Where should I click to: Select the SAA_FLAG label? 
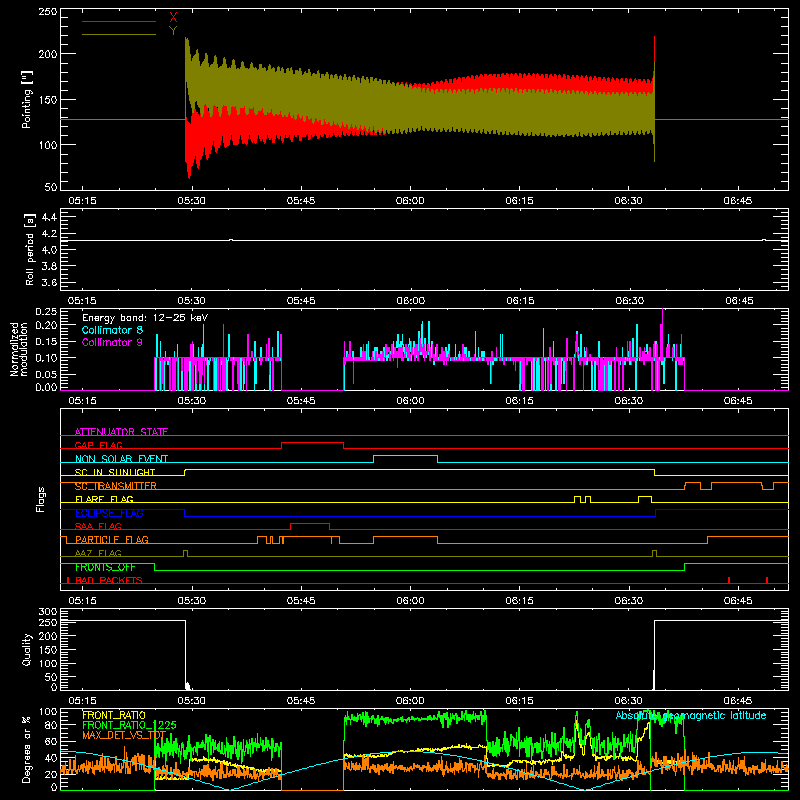(98, 526)
